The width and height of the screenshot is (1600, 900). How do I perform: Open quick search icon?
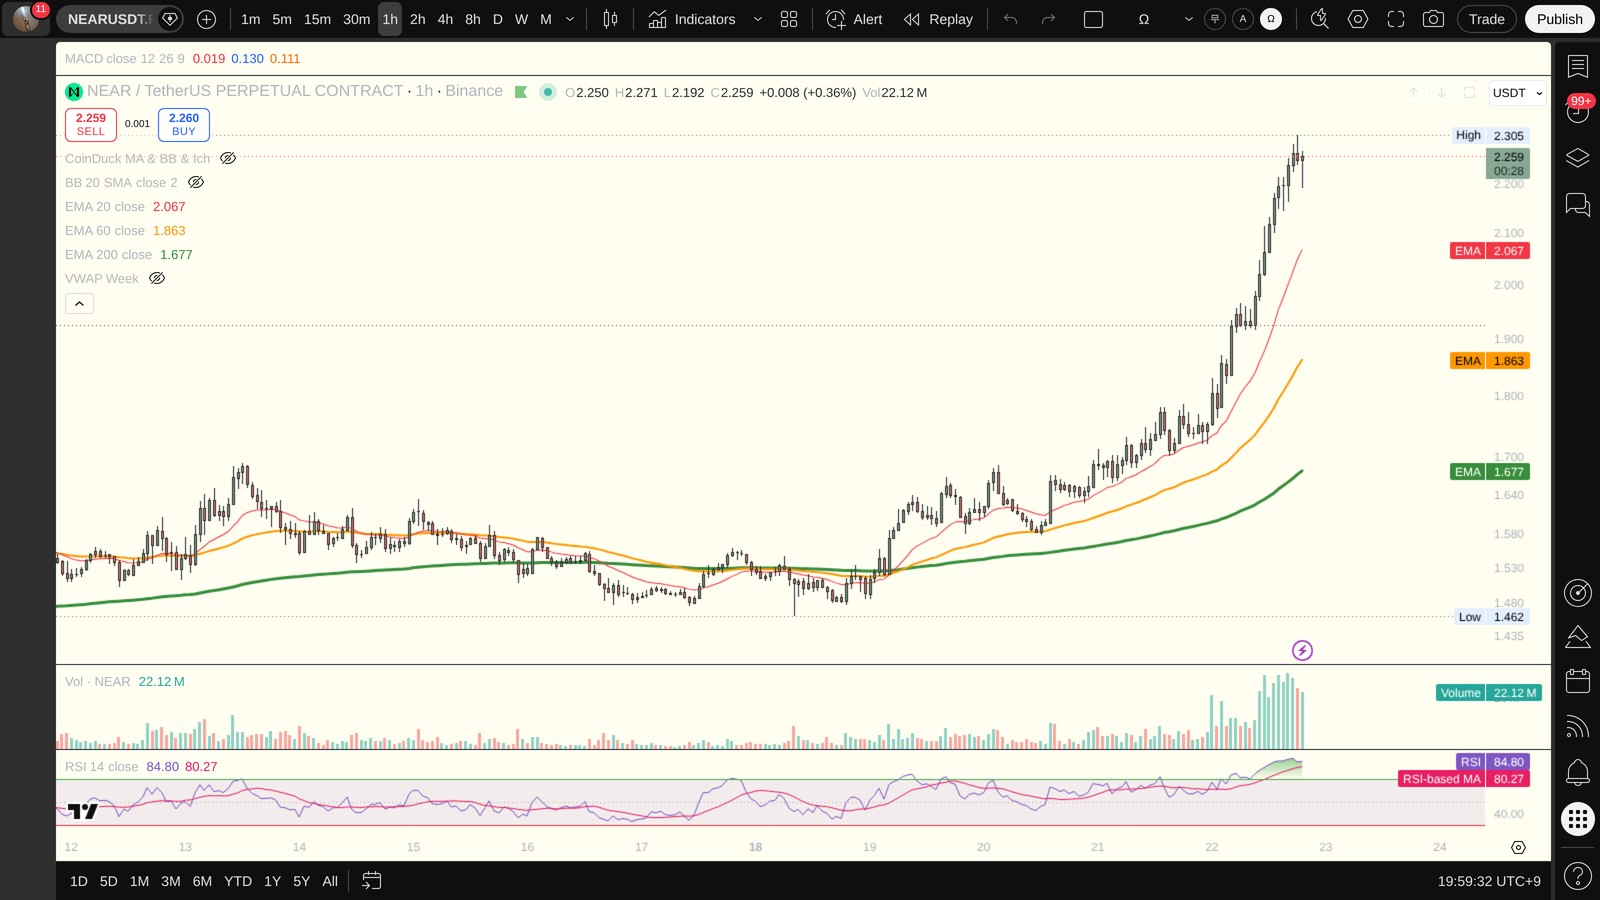coord(1320,19)
